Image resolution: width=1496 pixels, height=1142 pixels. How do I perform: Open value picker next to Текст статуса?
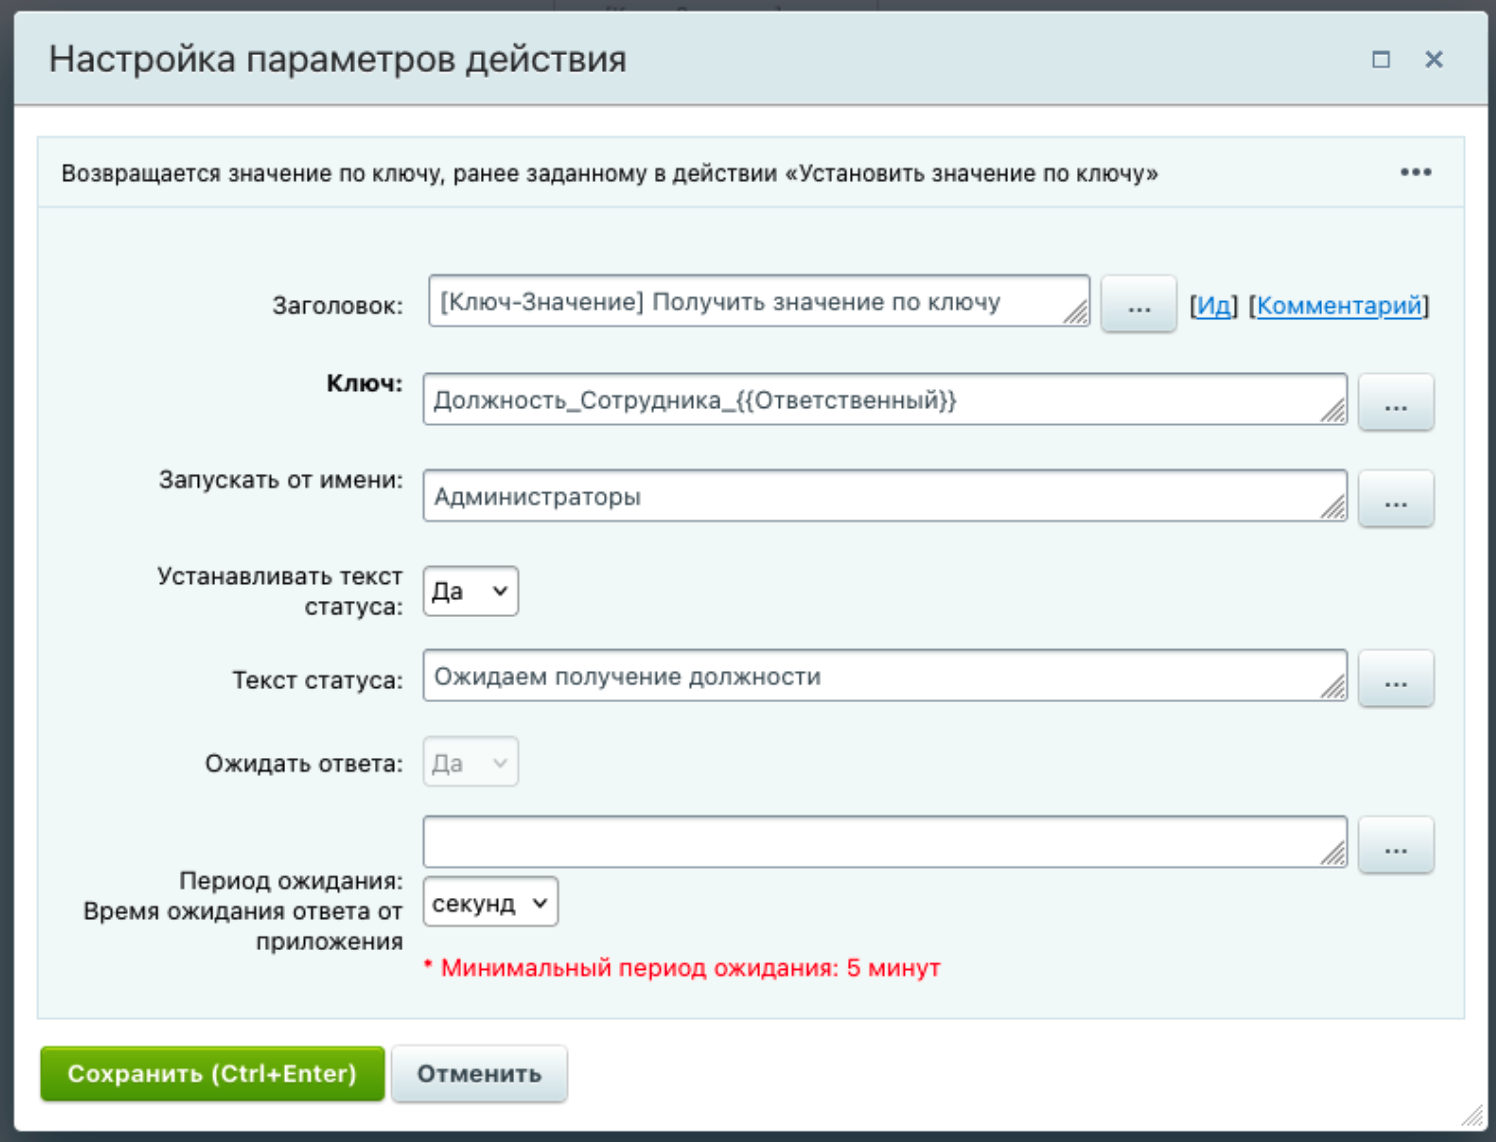coord(1395,679)
